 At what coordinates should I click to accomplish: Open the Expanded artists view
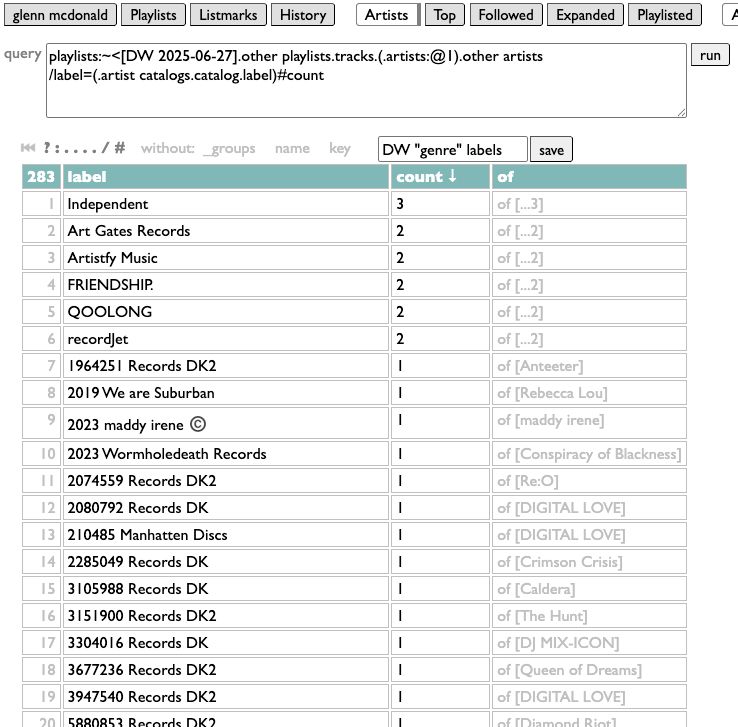pyautogui.click(x=586, y=15)
